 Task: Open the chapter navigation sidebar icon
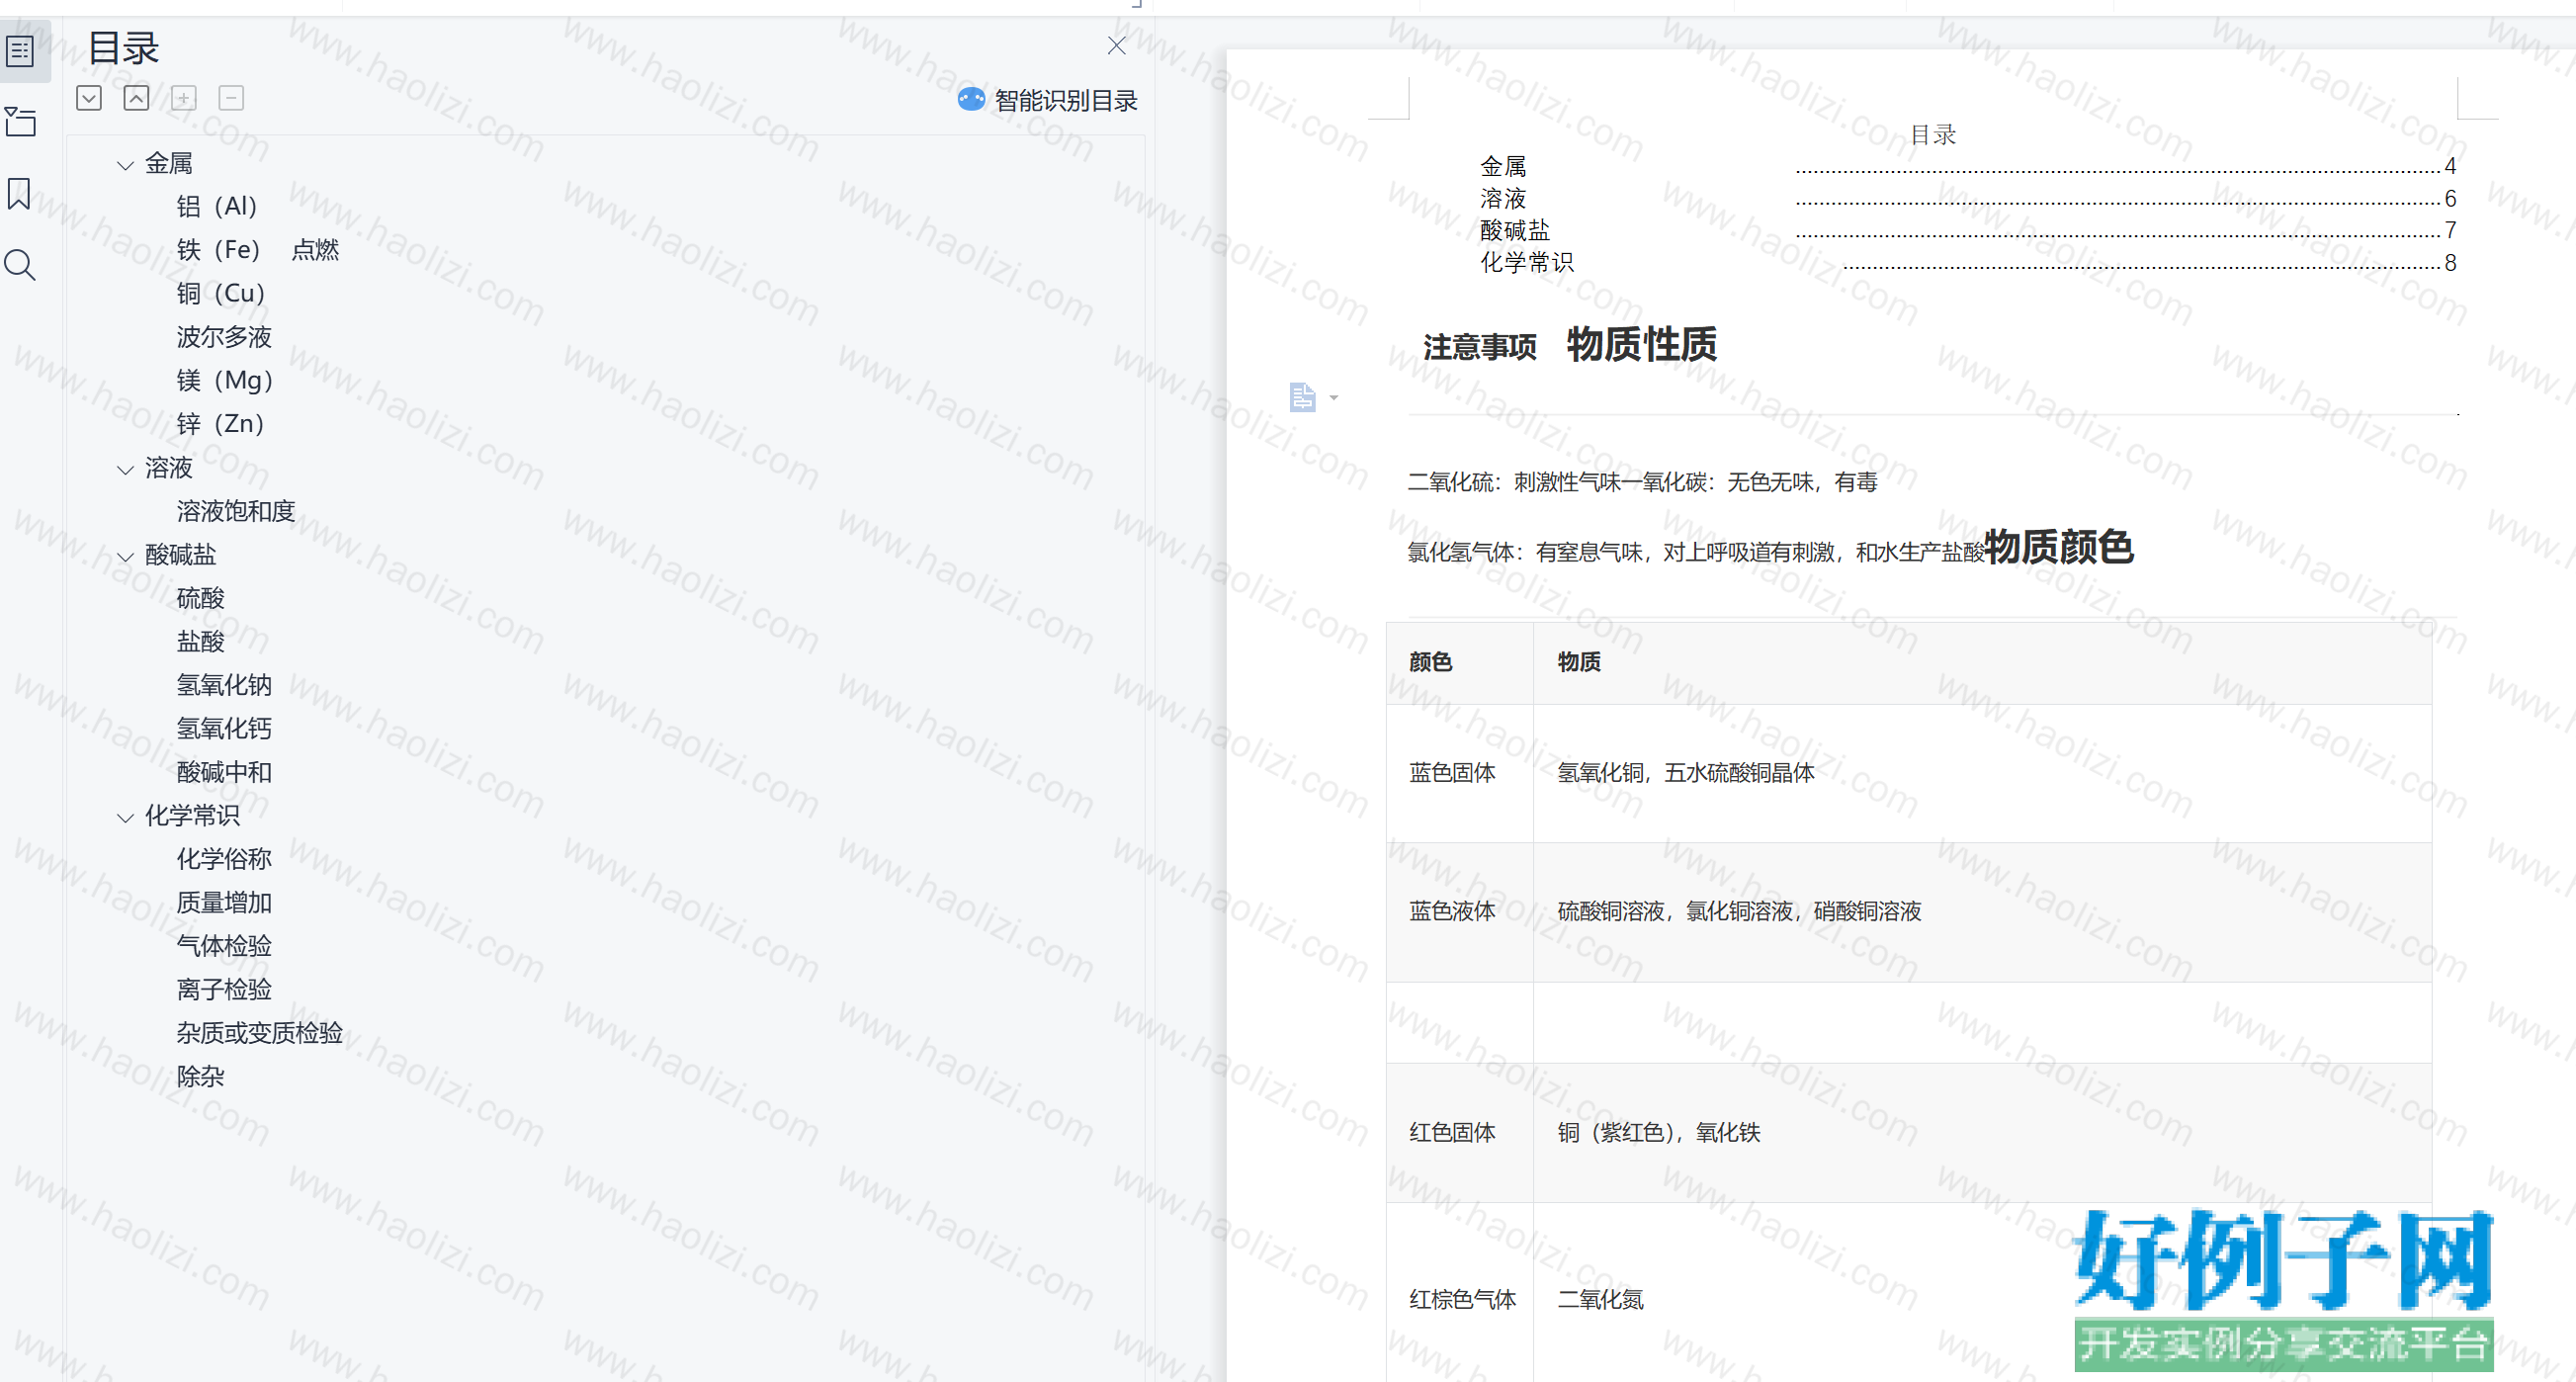(x=20, y=122)
